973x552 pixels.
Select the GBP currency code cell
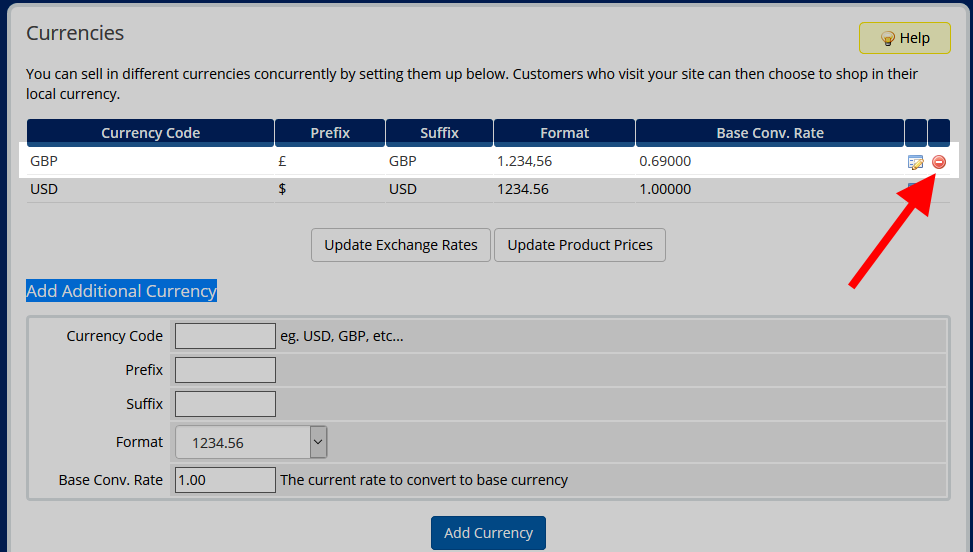click(45, 161)
